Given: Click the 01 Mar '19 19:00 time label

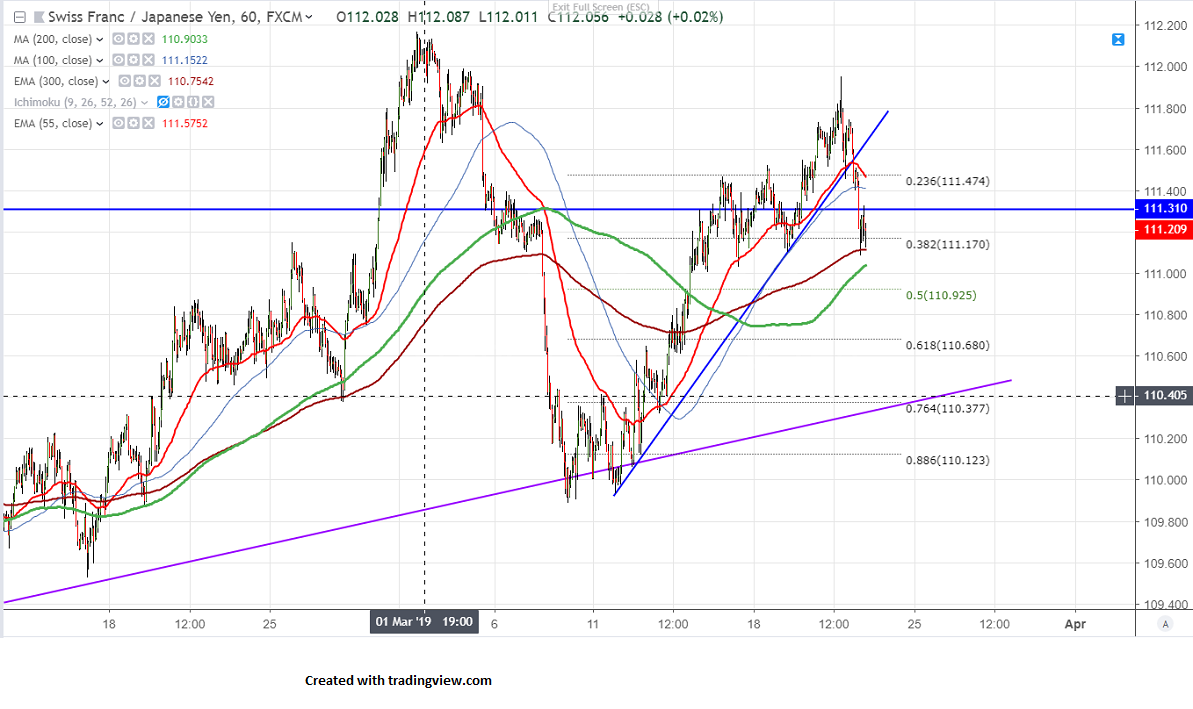Looking at the screenshot, I should click(425, 622).
